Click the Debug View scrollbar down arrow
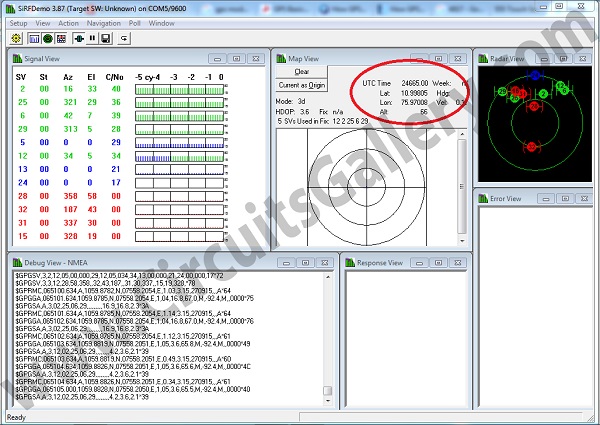Viewport: 600px width, 425px height. tap(328, 401)
